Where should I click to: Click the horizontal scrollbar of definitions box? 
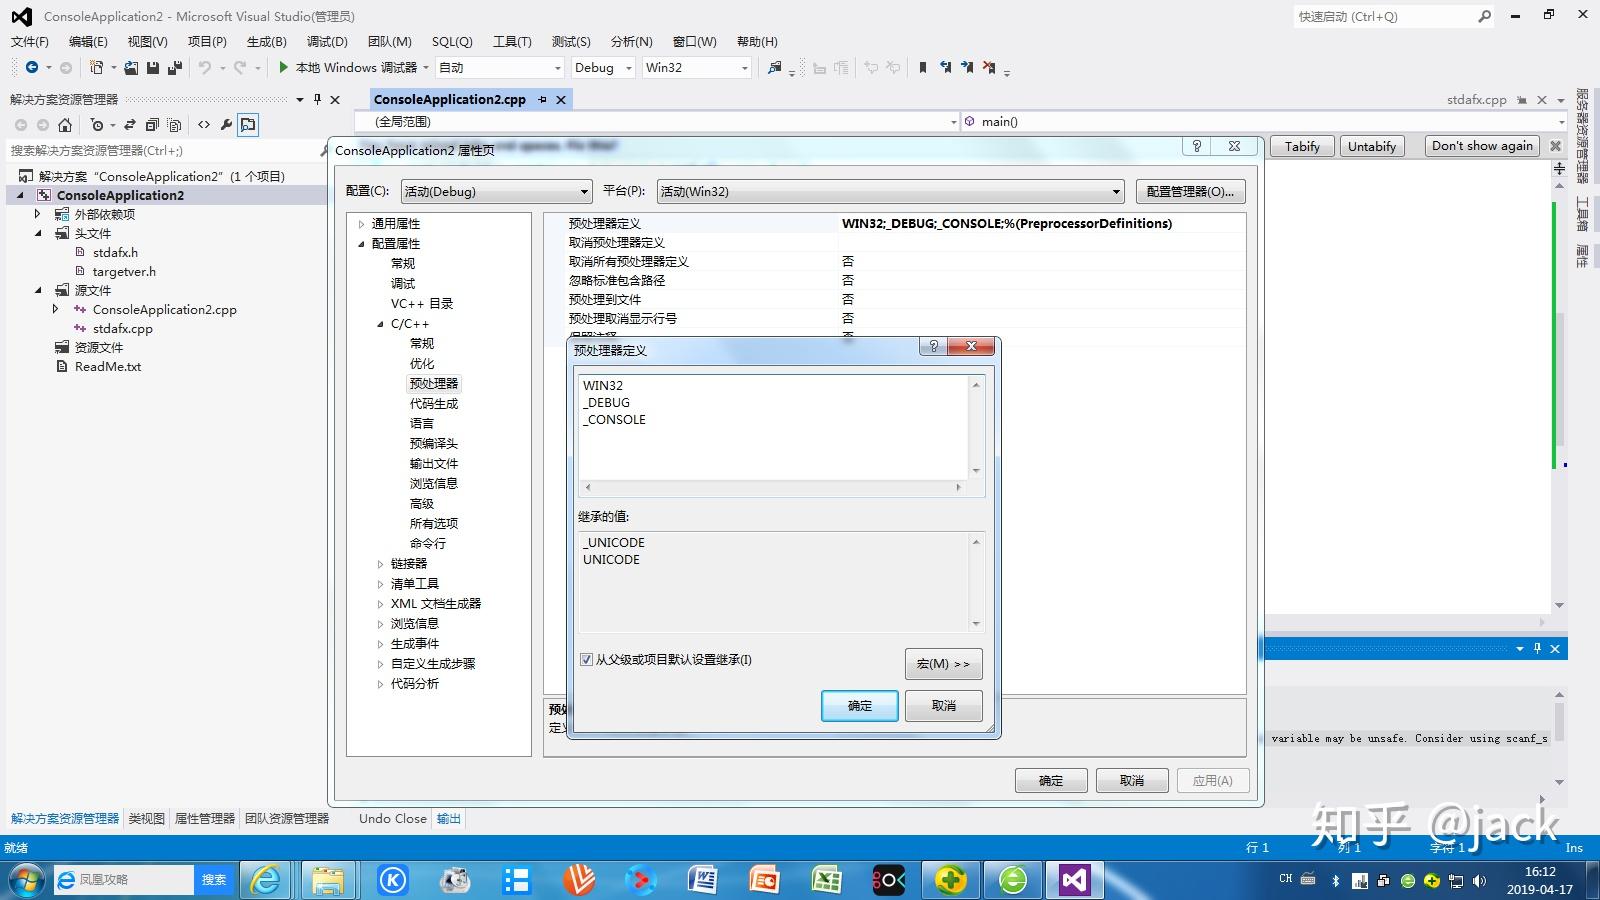coord(773,488)
